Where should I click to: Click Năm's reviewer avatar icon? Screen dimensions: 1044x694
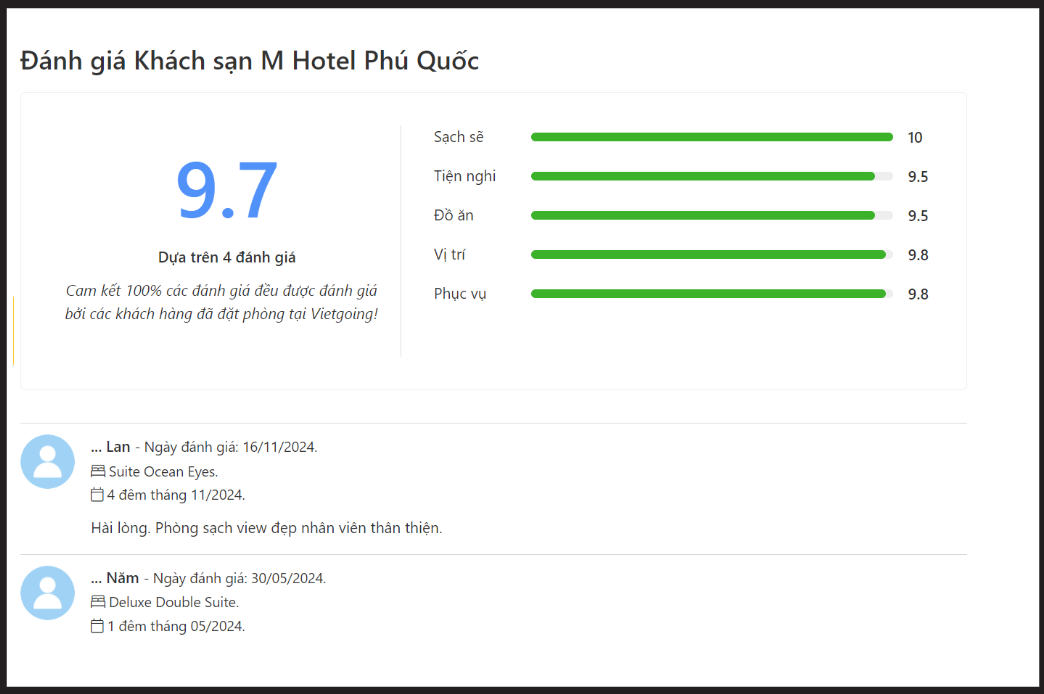(47, 593)
